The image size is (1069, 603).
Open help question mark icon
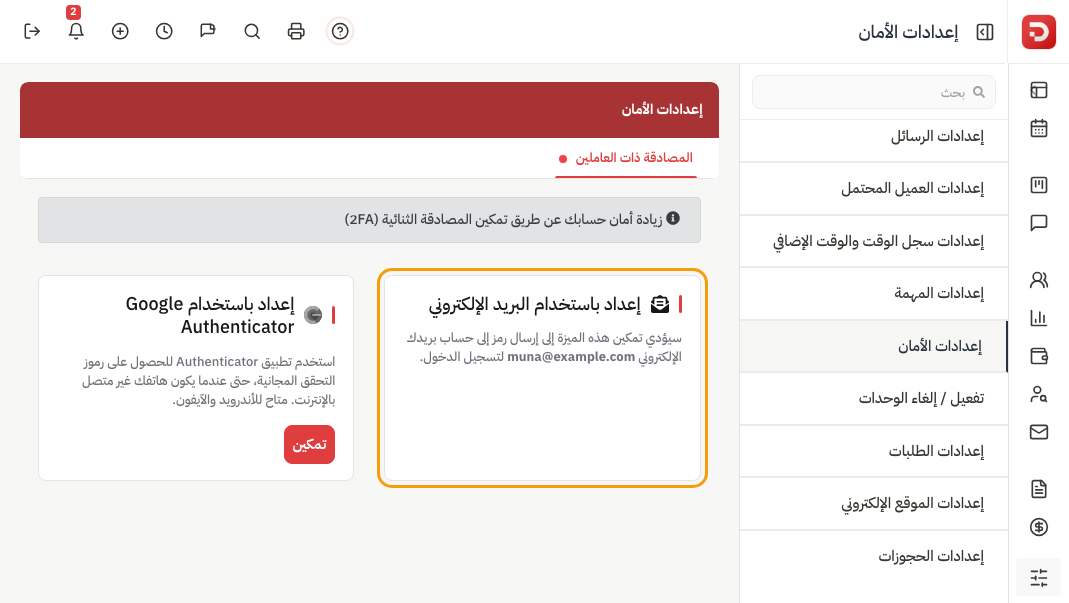[x=340, y=31]
